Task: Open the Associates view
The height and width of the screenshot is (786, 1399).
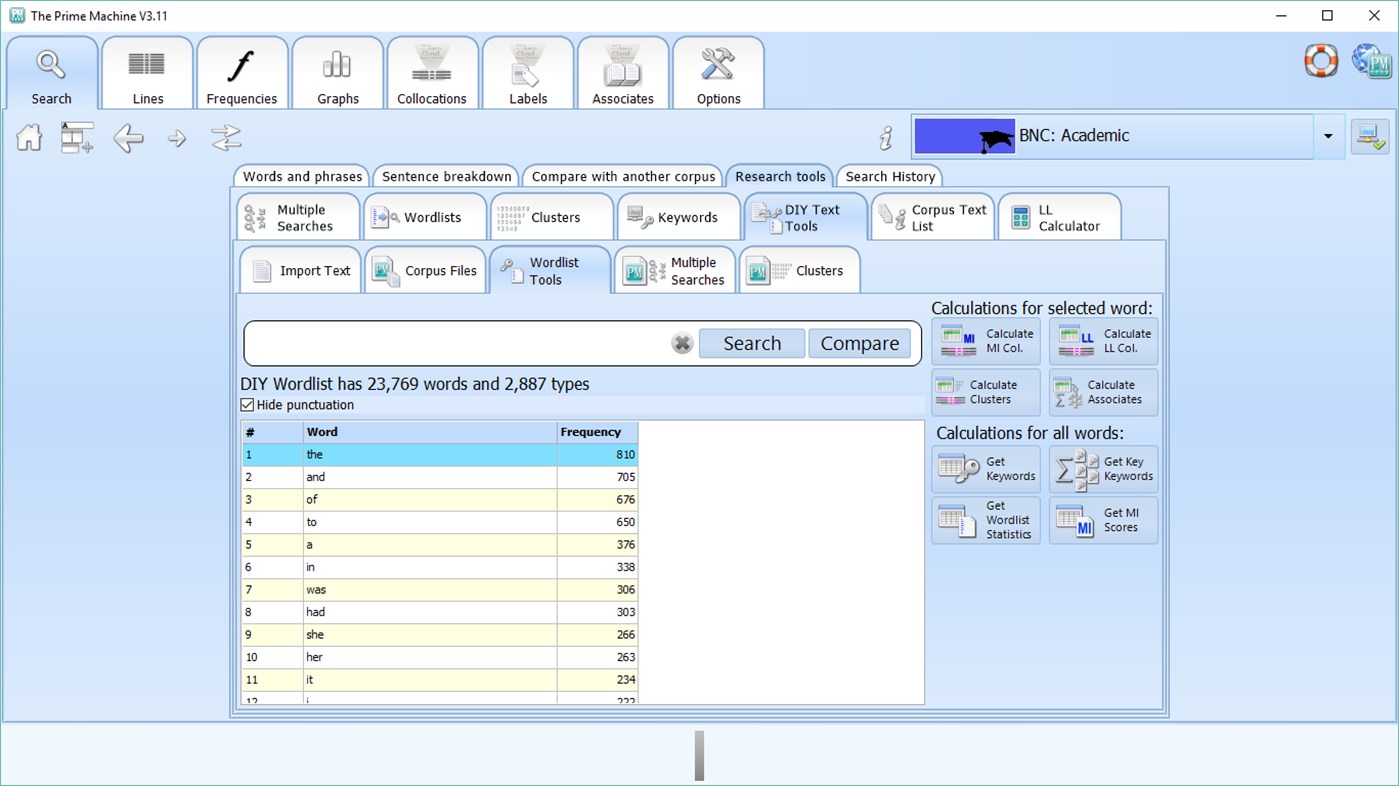Action: point(623,73)
